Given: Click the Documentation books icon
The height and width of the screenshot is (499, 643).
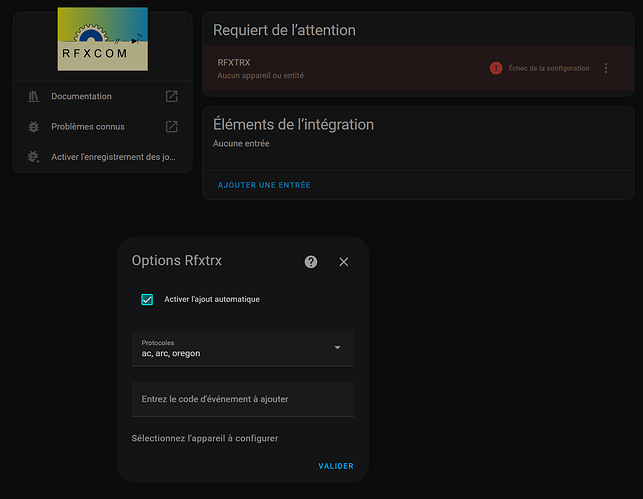Looking at the screenshot, I should click(x=33, y=96).
